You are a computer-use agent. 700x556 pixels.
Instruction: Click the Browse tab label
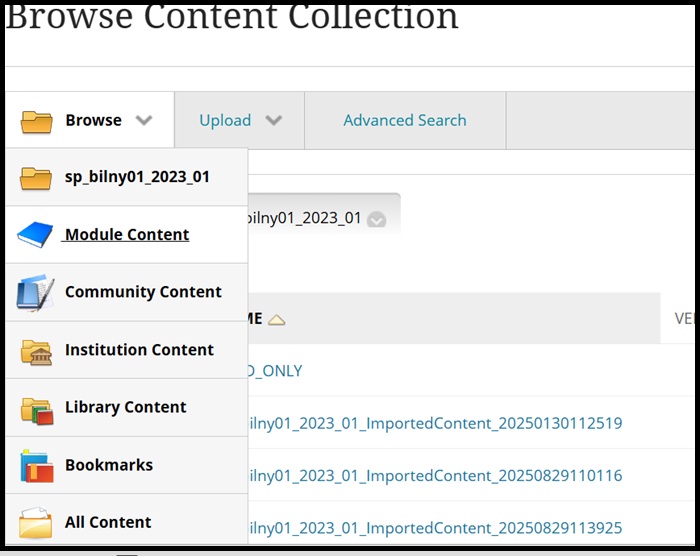(93, 120)
